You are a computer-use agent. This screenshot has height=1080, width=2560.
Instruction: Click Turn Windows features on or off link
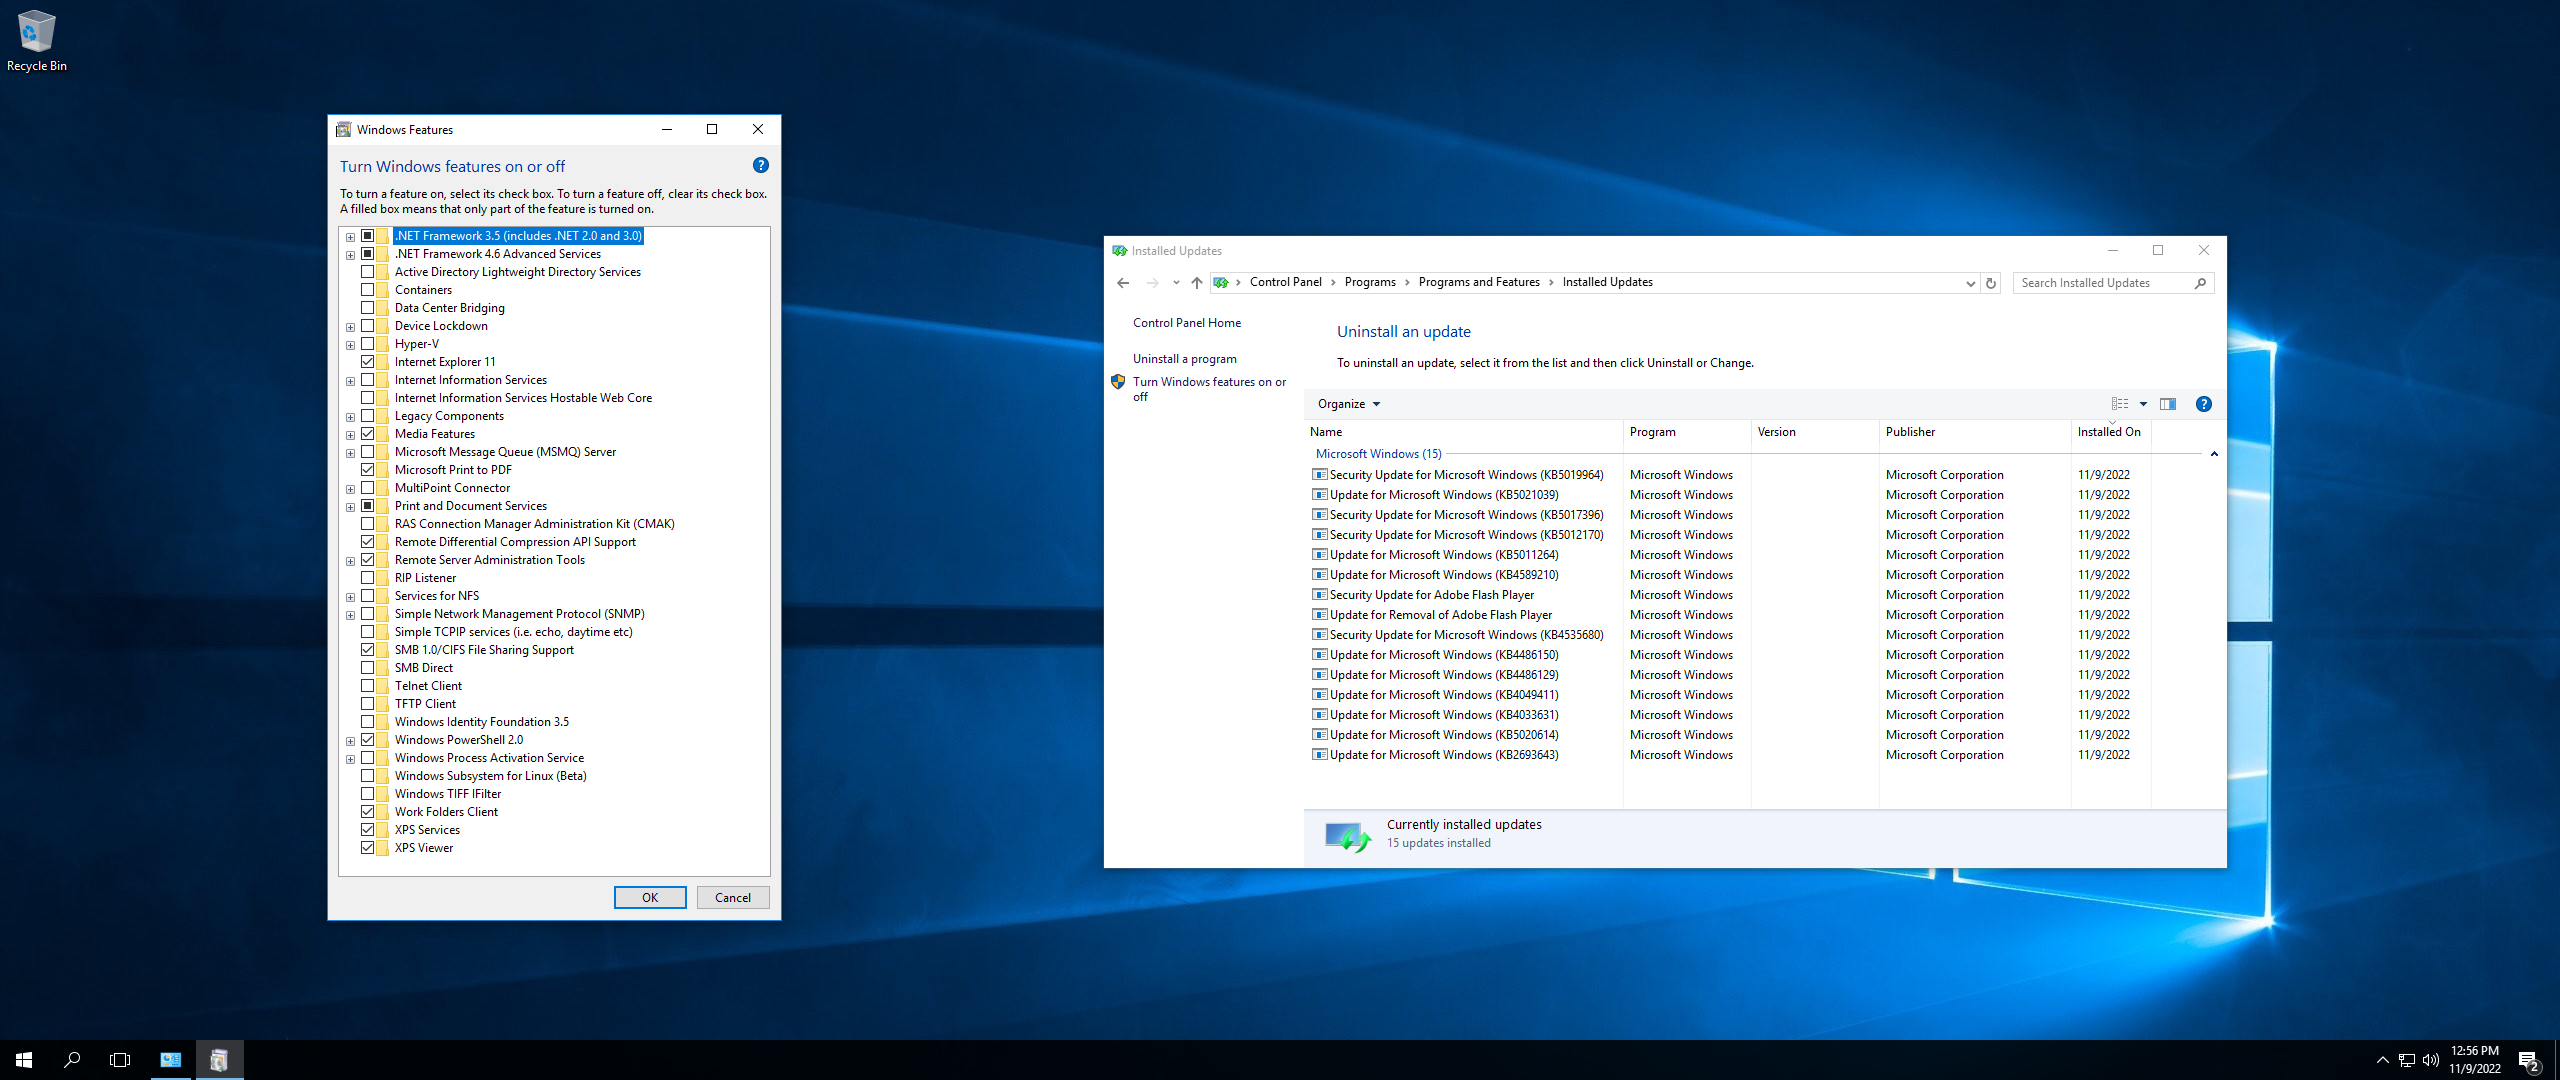pos(1209,390)
